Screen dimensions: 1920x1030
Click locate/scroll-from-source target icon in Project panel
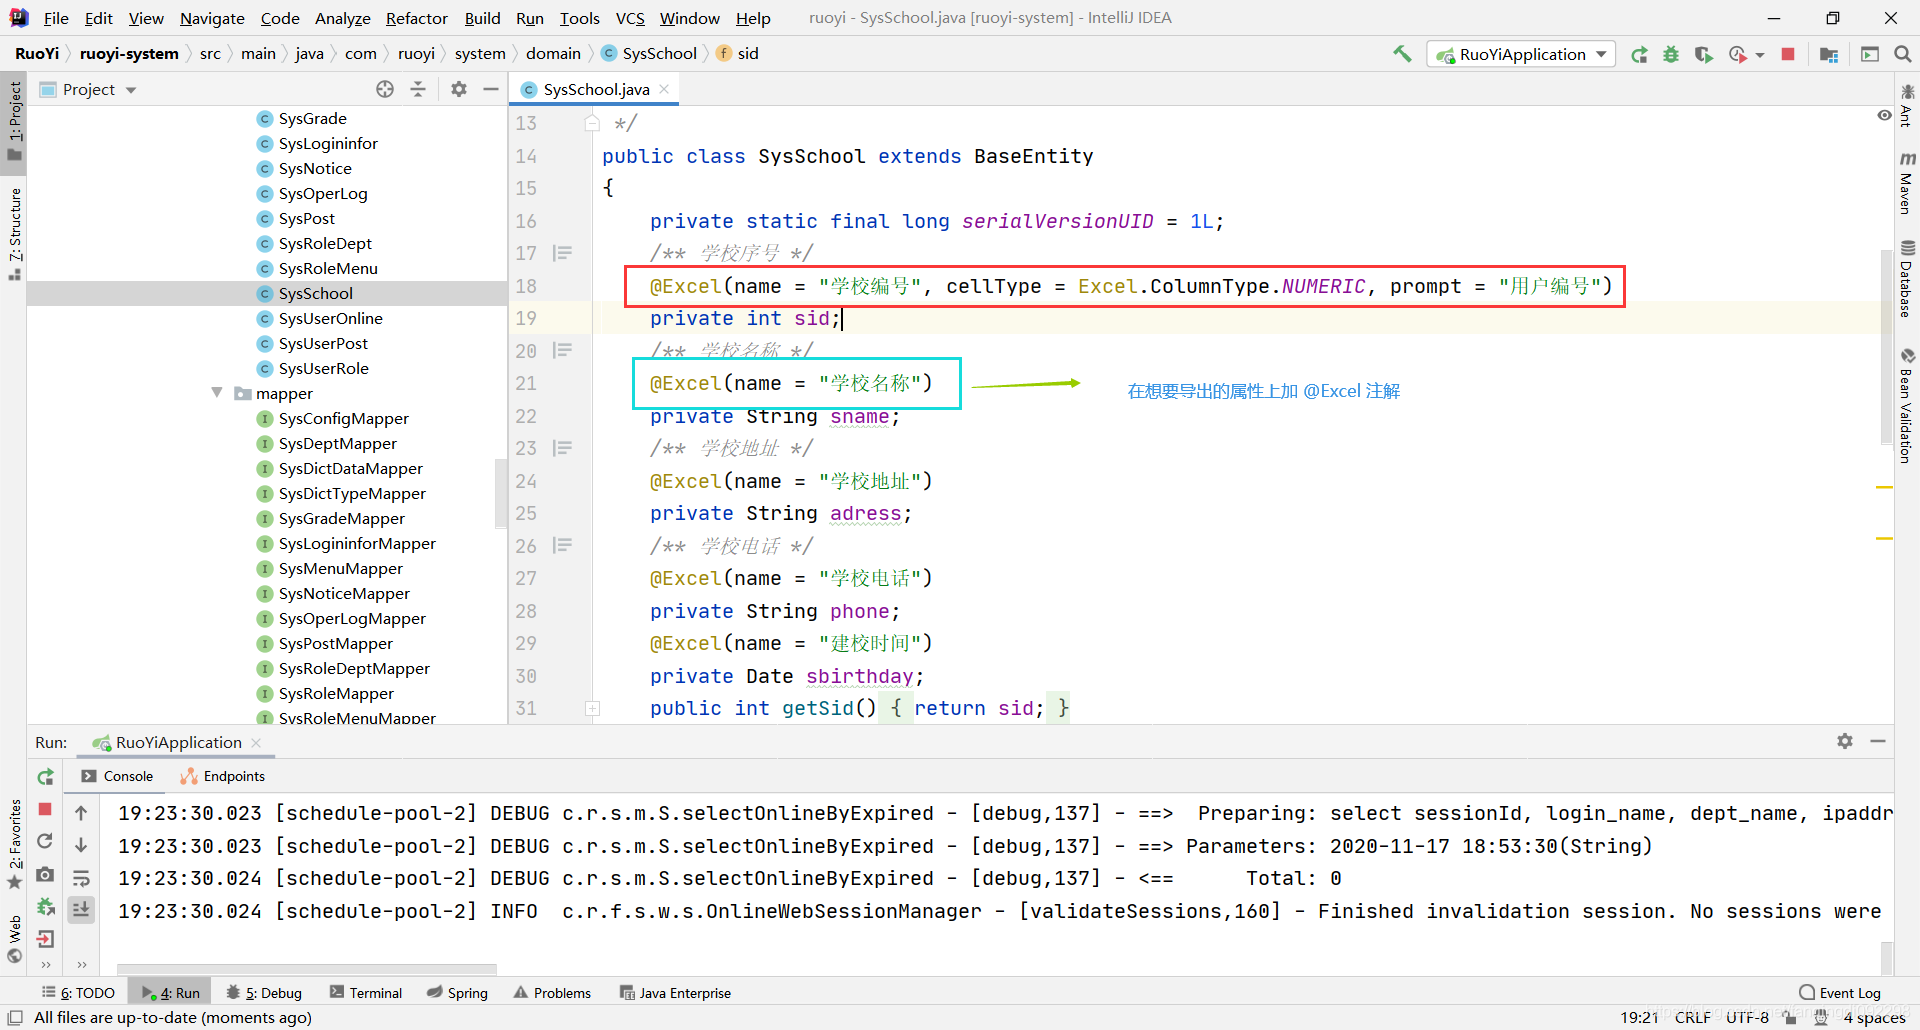[x=385, y=89]
